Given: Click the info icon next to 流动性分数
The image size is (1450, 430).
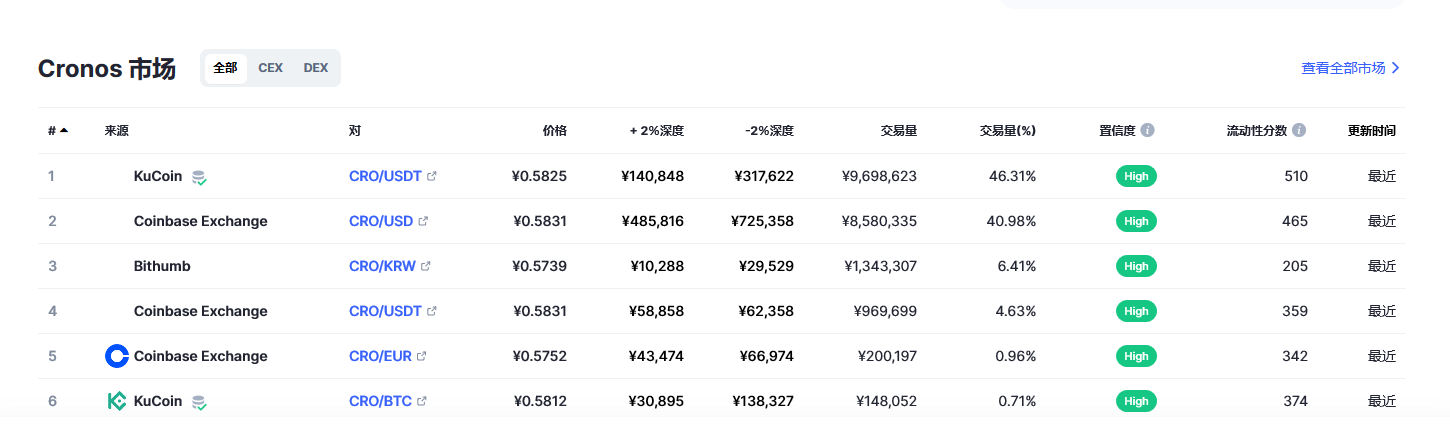Looking at the screenshot, I should point(1299,130).
